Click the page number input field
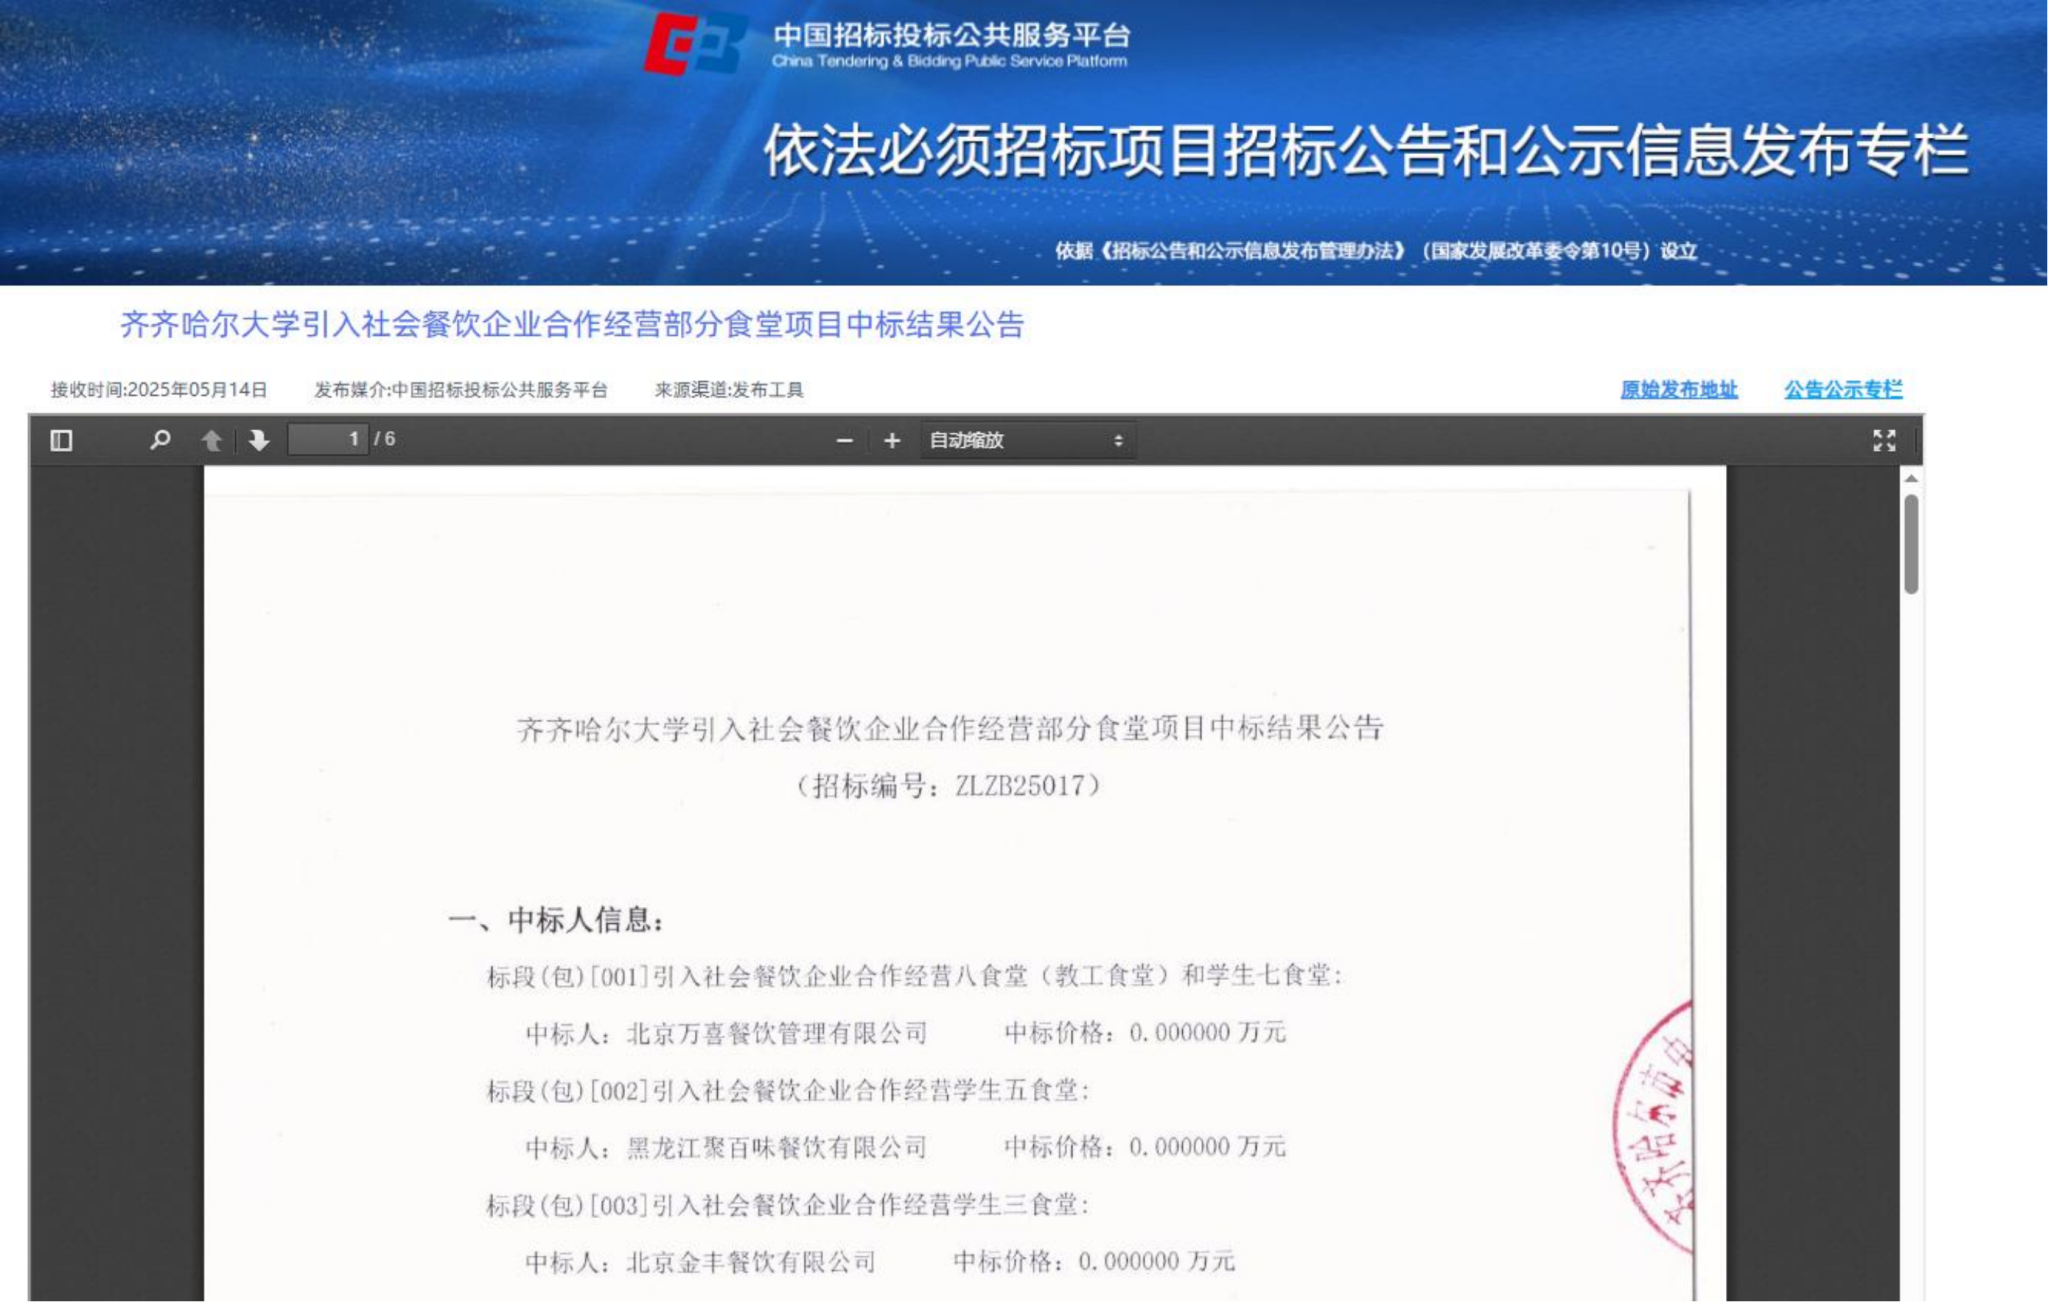2048x1302 pixels. click(327, 439)
